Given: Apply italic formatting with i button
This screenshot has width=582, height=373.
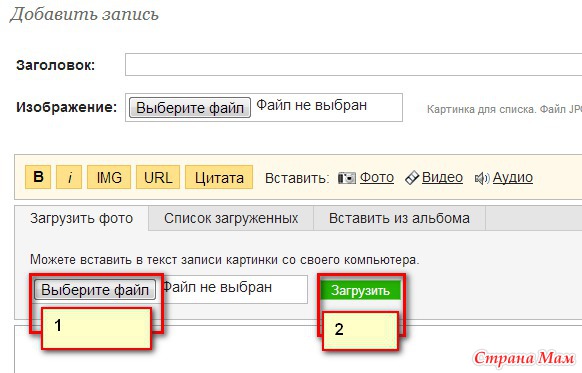Looking at the screenshot, I should (x=69, y=177).
